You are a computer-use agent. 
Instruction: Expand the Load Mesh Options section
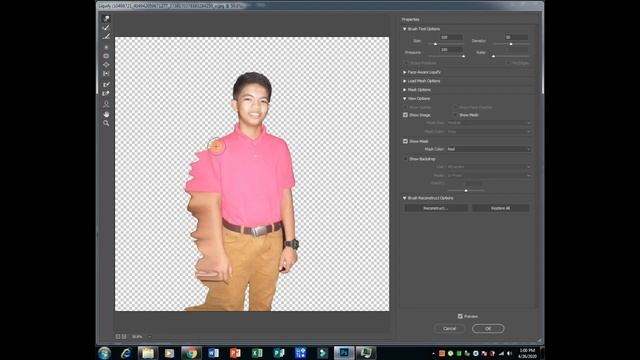click(404, 81)
